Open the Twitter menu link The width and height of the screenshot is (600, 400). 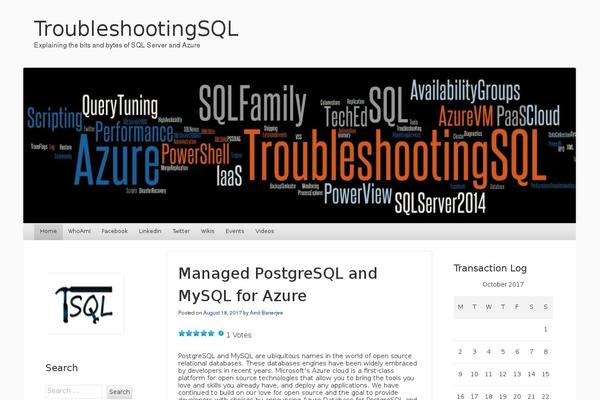pos(181,231)
